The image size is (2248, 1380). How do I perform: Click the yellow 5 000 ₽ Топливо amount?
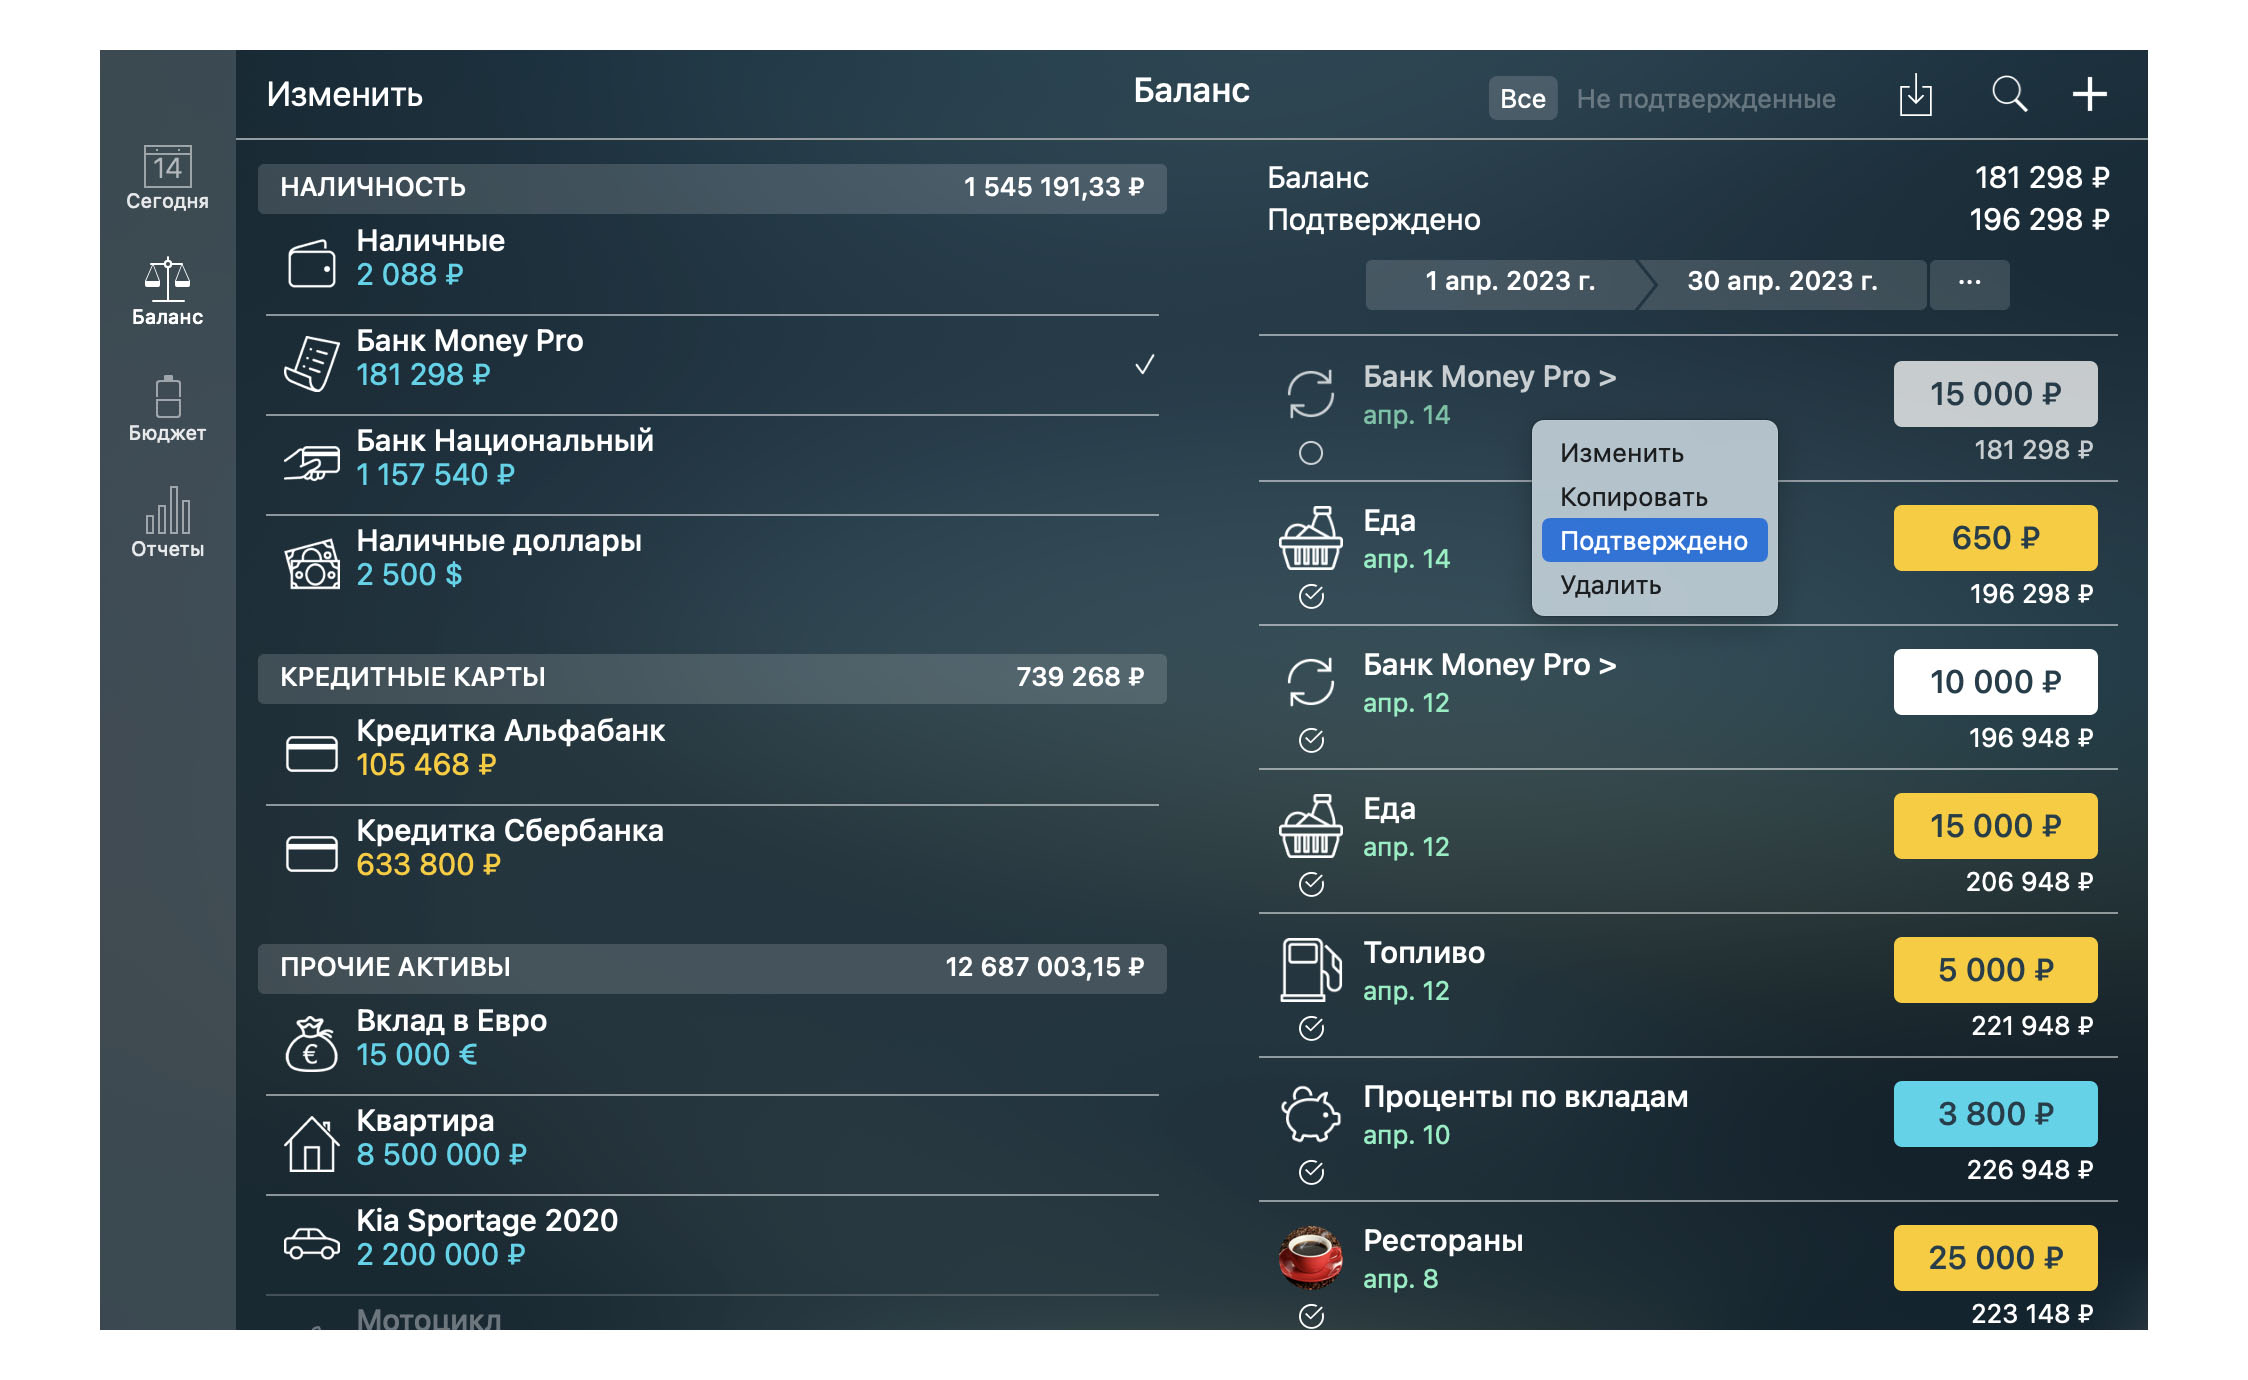click(1995, 970)
